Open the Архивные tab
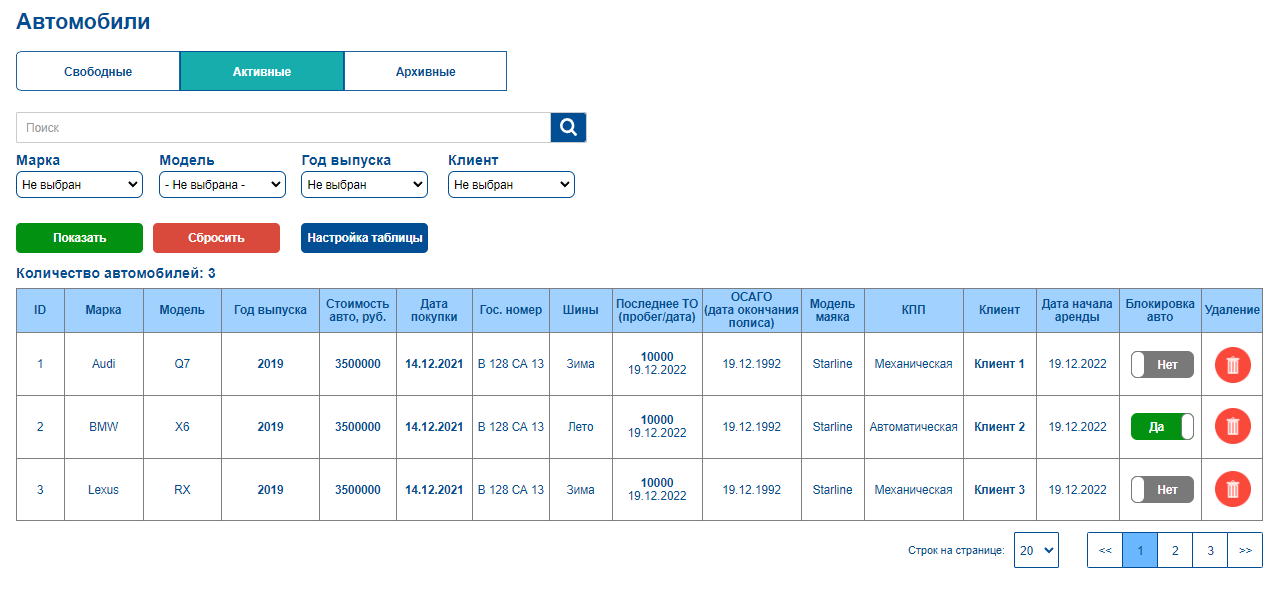The width and height of the screenshot is (1285, 604). 425,71
